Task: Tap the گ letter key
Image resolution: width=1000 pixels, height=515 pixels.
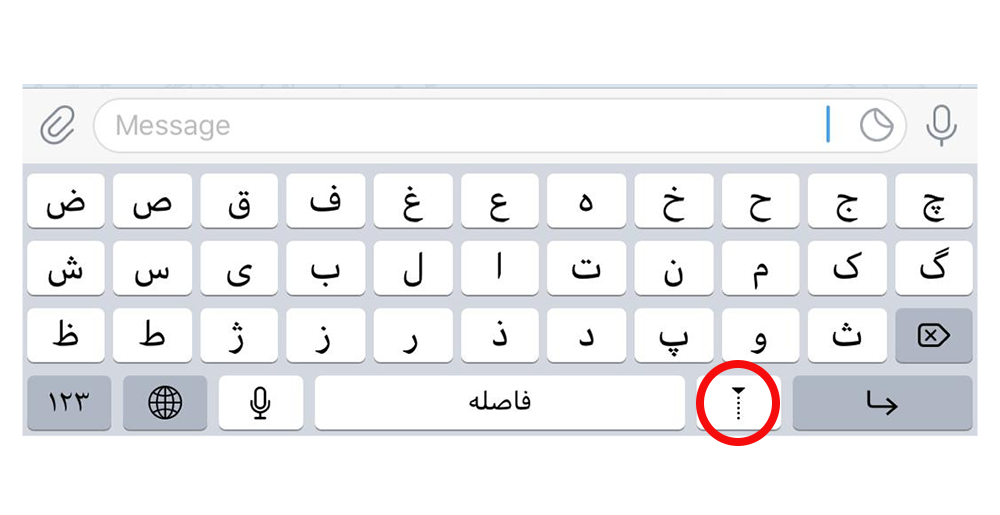Action: [x=934, y=268]
